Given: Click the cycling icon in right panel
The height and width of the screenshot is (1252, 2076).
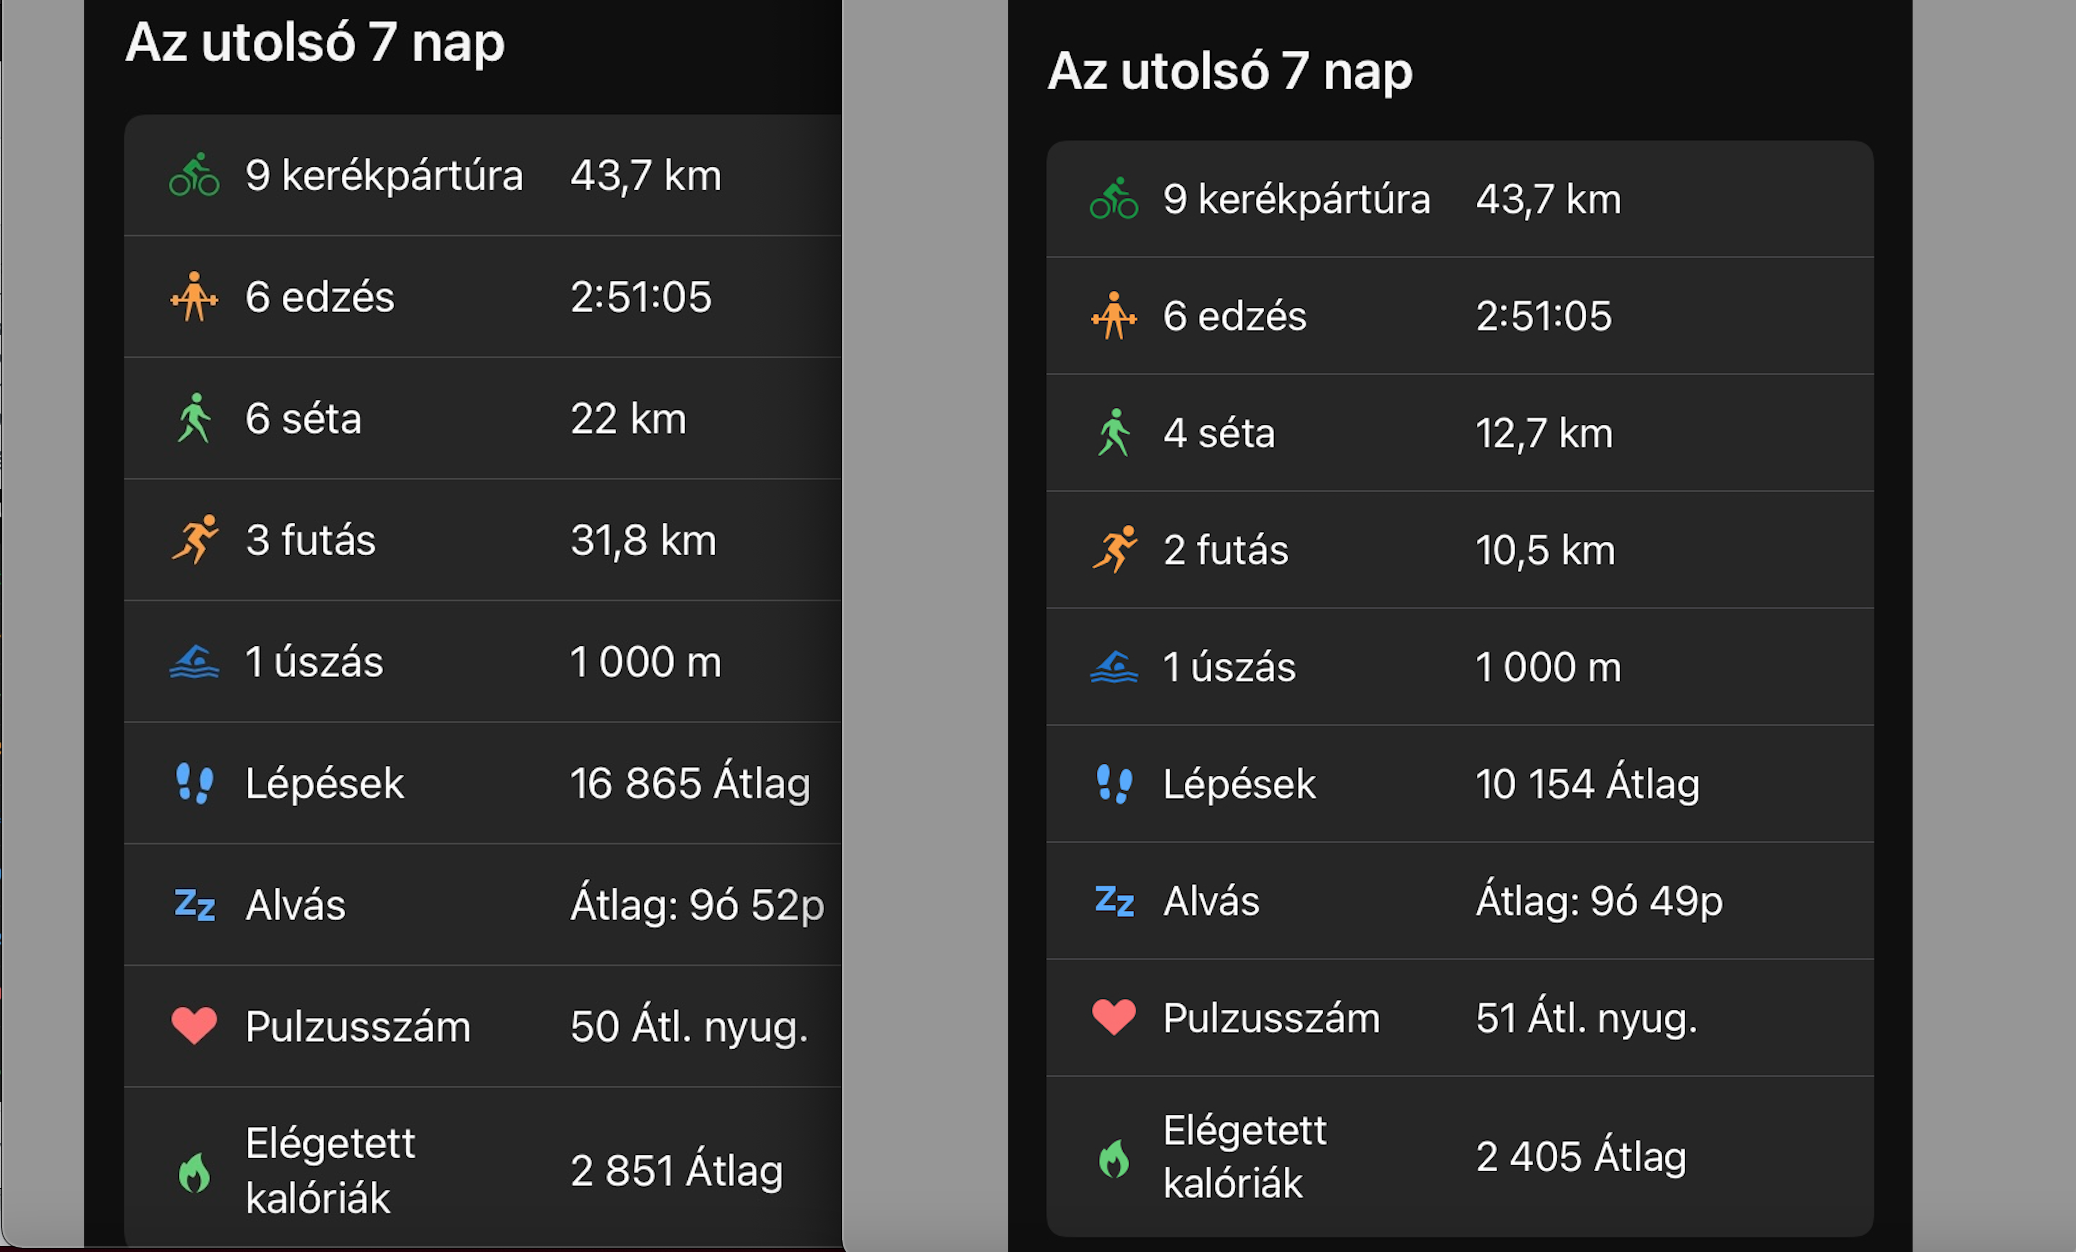Looking at the screenshot, I should (1113, 199).
